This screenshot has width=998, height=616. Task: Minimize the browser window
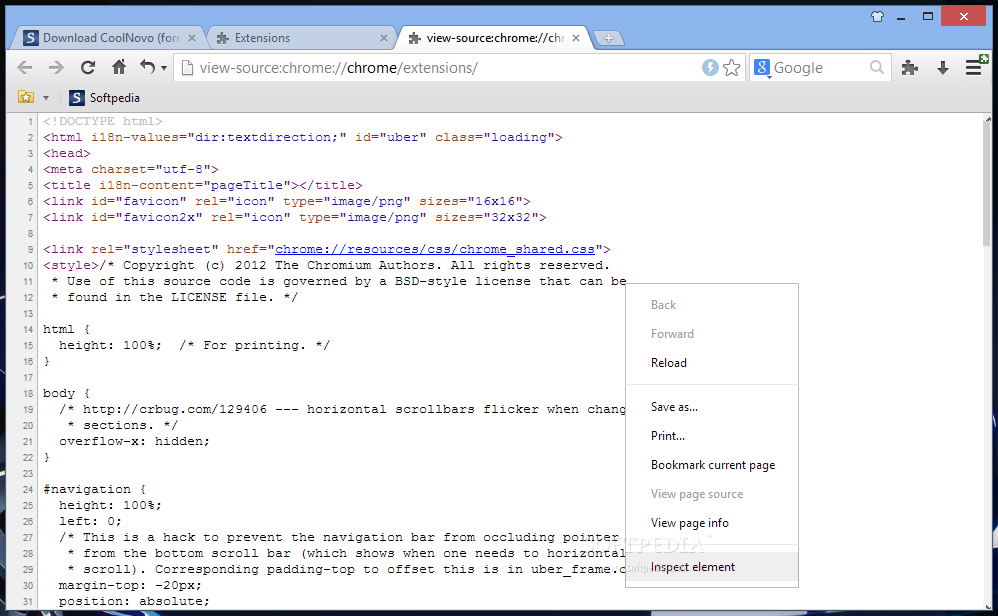pyautogui.click(x=901, y=17)
